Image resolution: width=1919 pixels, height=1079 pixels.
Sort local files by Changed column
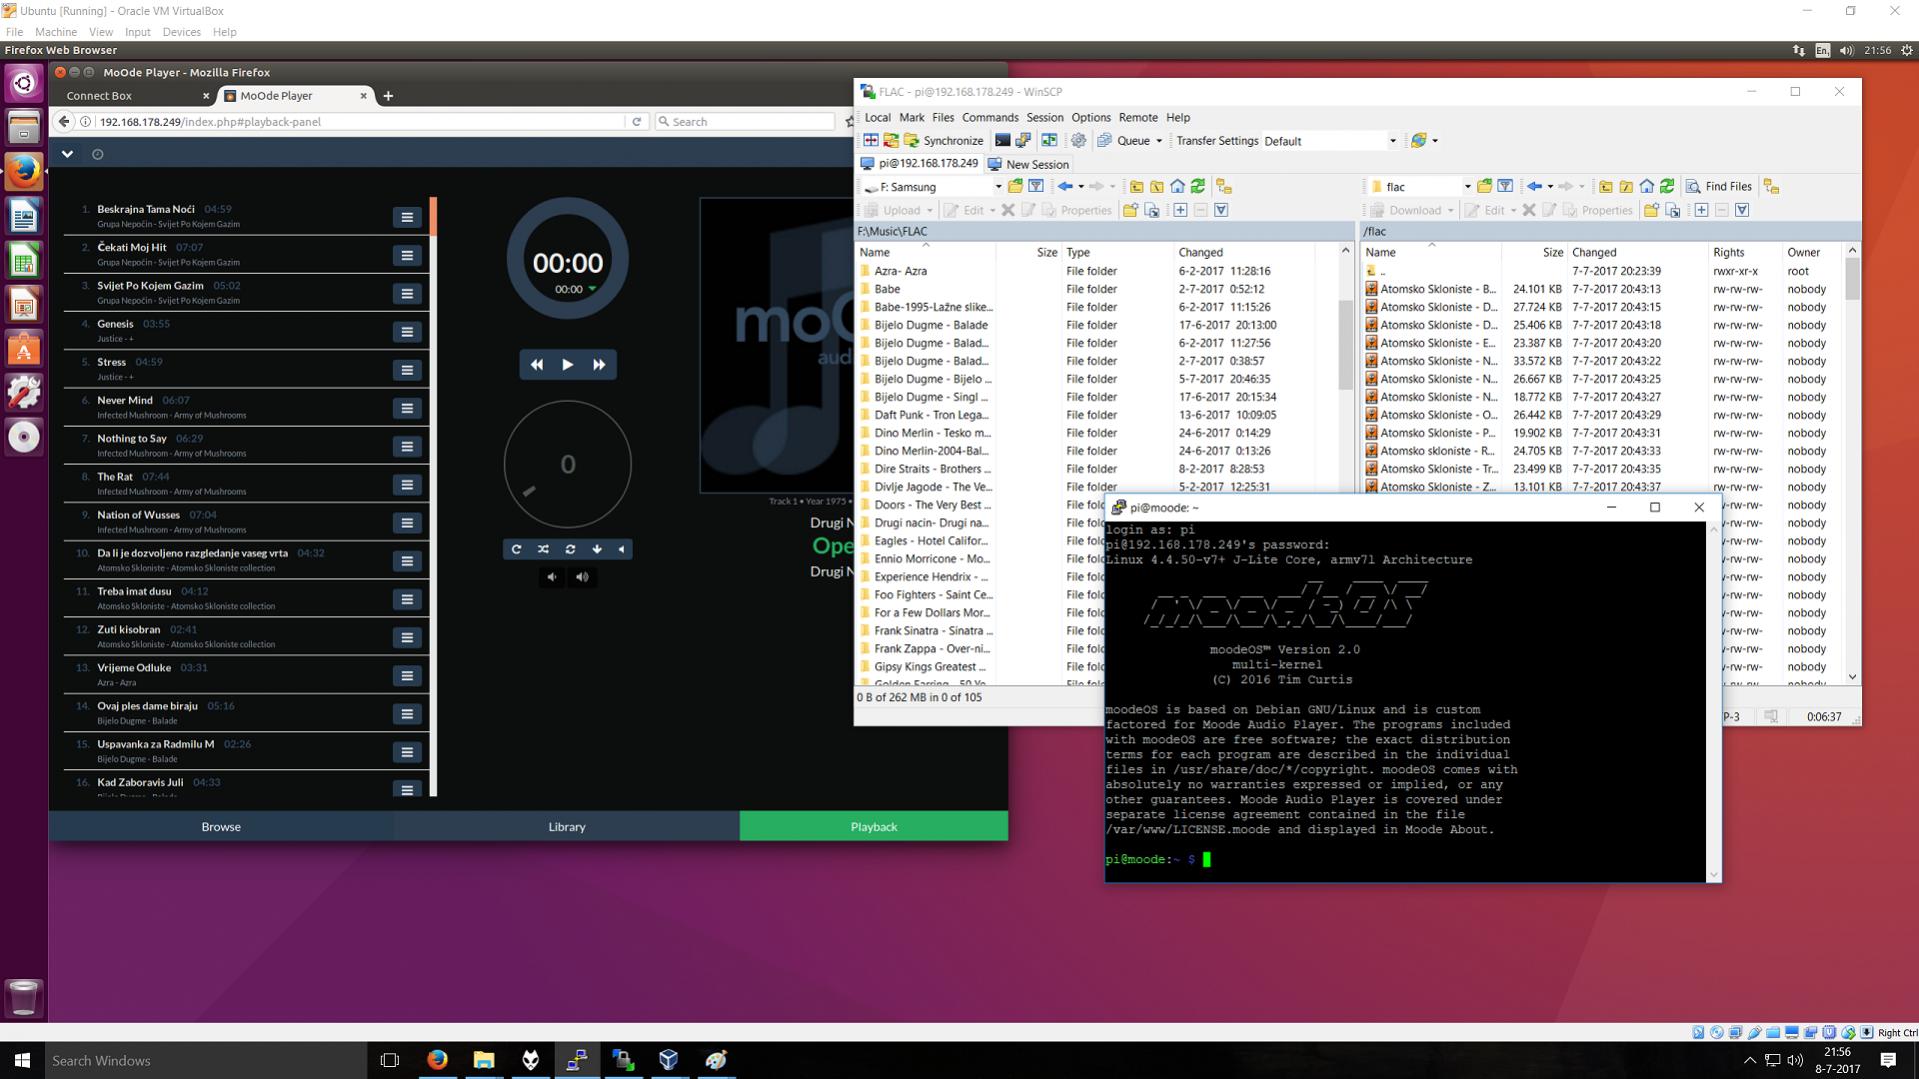[1255, 253]
